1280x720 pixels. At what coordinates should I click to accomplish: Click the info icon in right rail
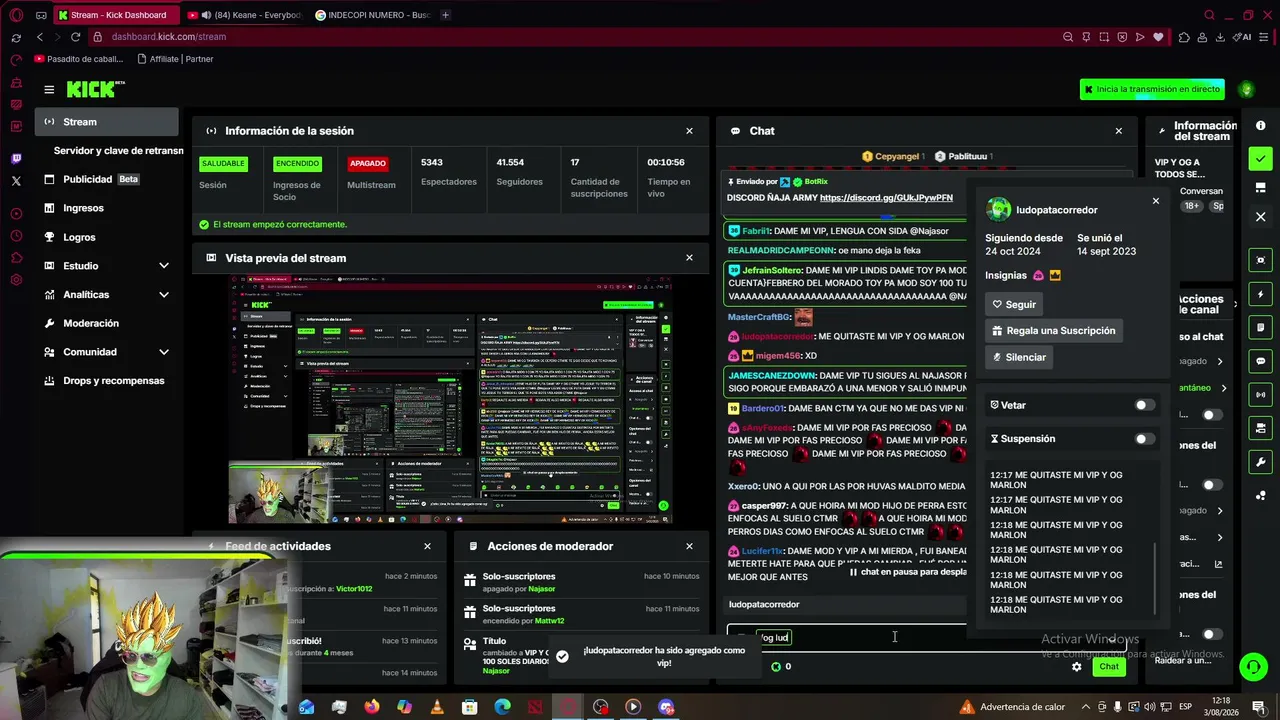click(1260, 125)
